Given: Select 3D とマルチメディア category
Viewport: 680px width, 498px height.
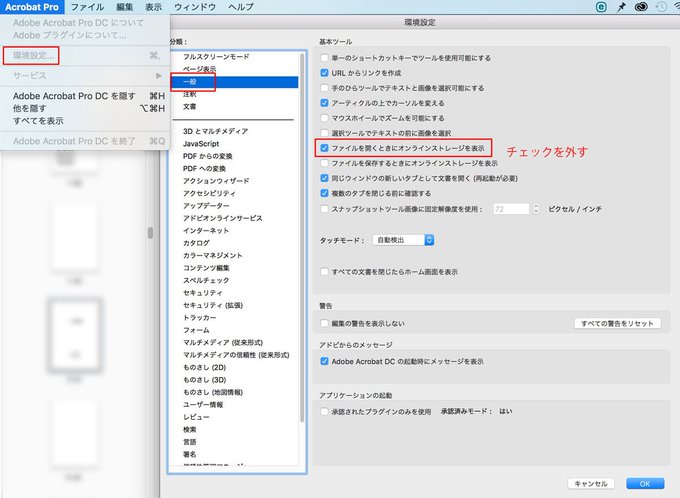Looking at the screenshot, I should [215, 131].
